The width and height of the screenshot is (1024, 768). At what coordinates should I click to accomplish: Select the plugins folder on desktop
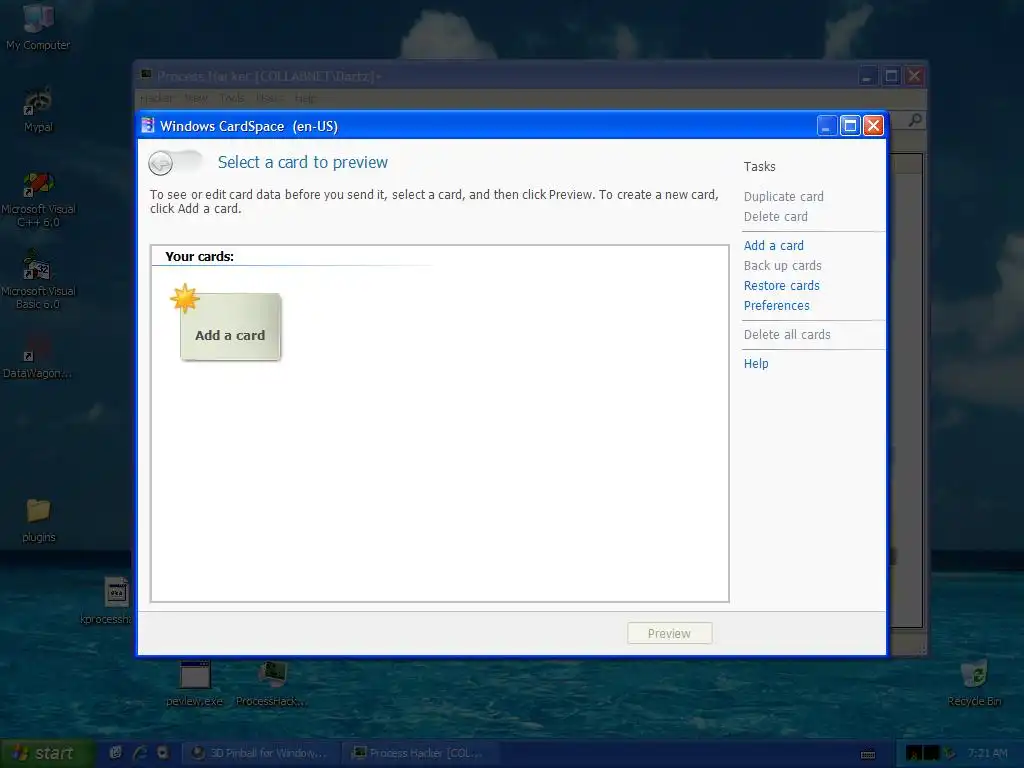click(39, 520)
